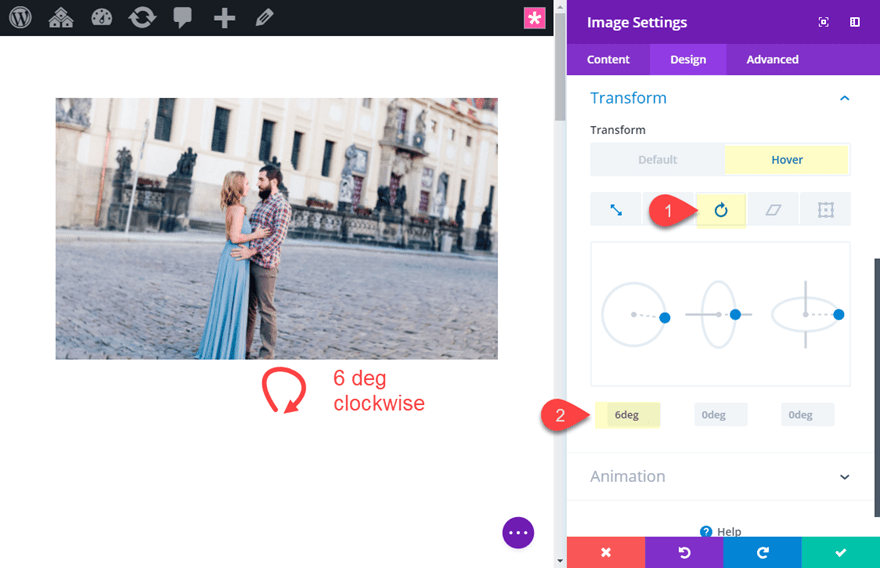
Task: Open the purple three-dots builder menu
Action: (x=518, y=533)
